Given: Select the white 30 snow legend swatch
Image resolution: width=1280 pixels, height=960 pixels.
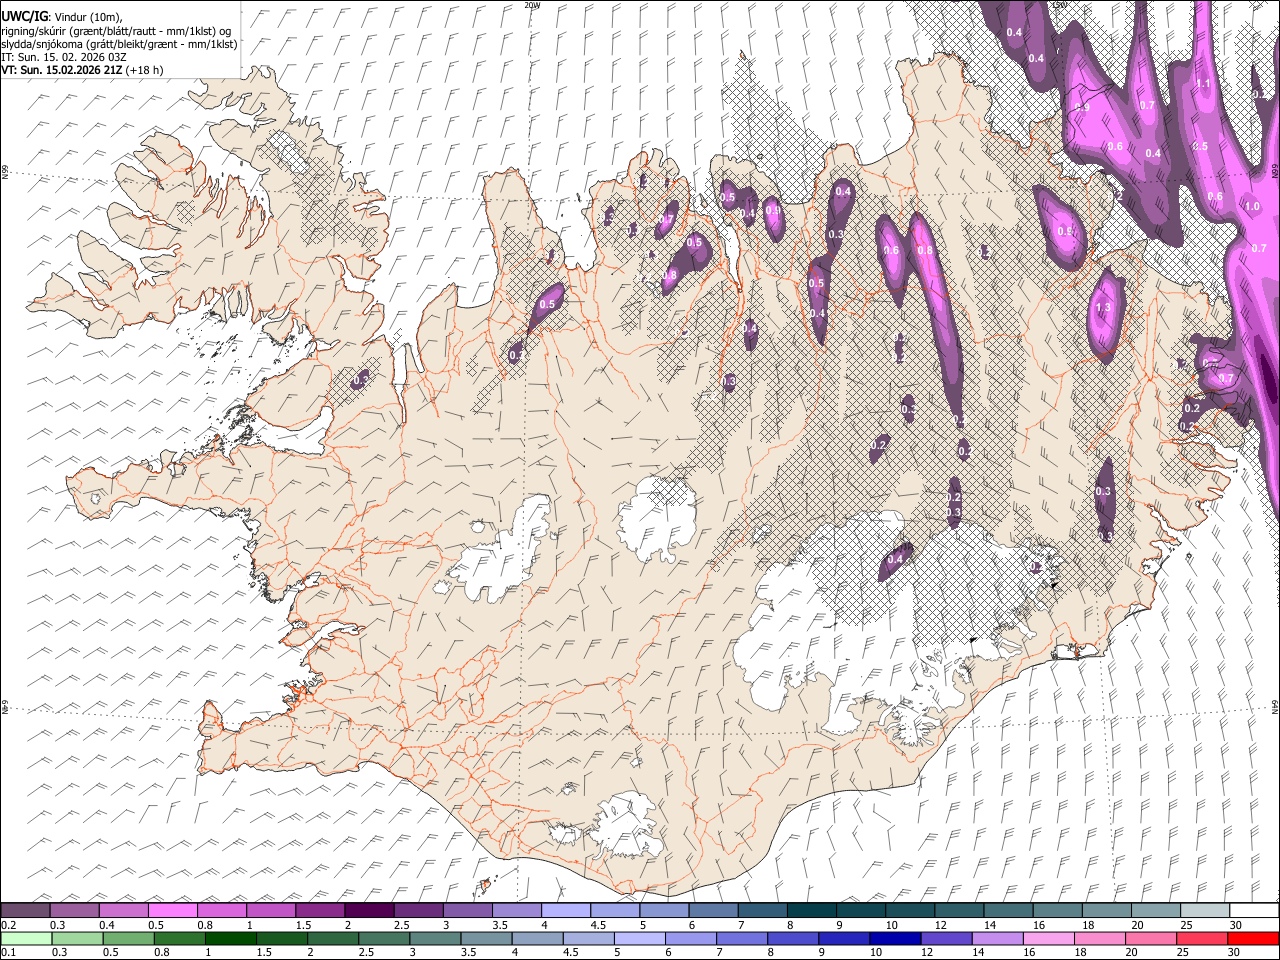Looking at the screenshot, I should [1255, 911].
